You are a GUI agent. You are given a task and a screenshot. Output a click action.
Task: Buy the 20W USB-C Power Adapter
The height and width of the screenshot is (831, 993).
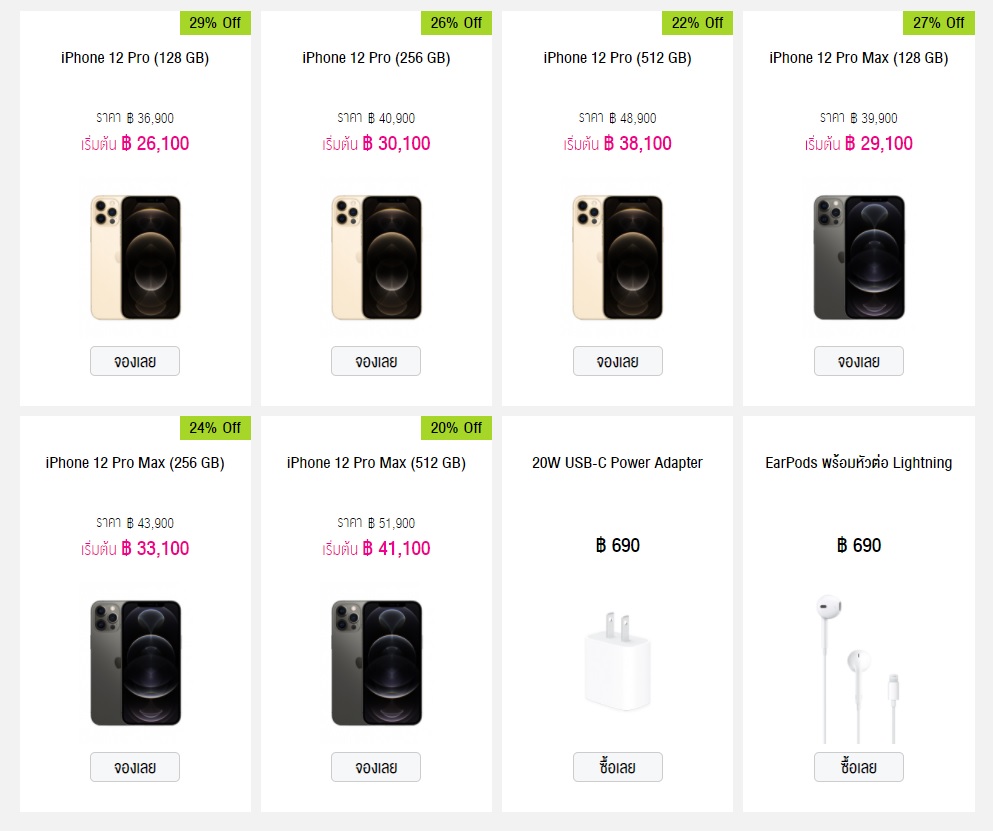pyautogui.click(x=617, y=767)
